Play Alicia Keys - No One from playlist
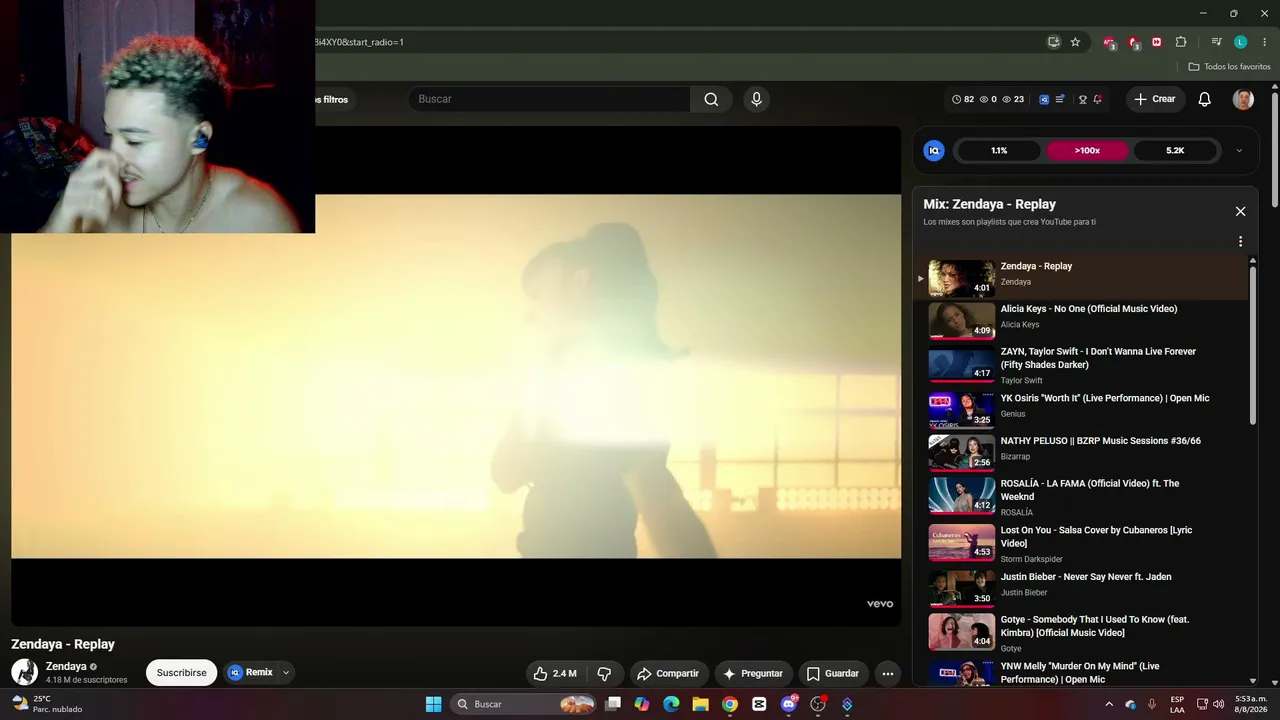The height and width of the screenshot is (720, 1280). [1082, 320]
